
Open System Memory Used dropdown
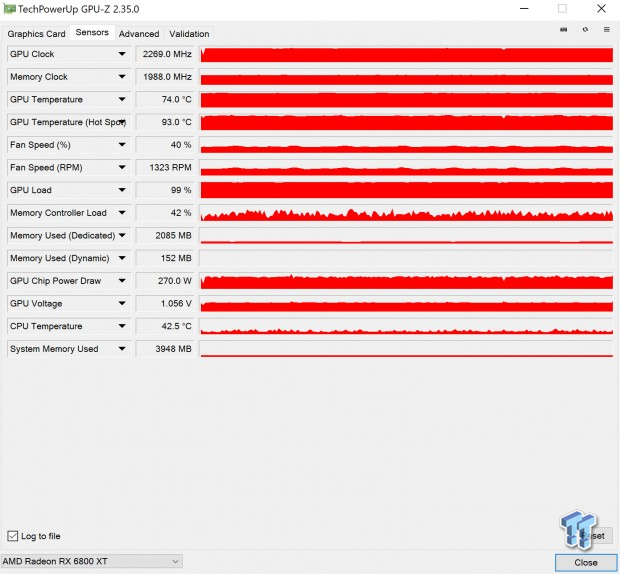122,349
